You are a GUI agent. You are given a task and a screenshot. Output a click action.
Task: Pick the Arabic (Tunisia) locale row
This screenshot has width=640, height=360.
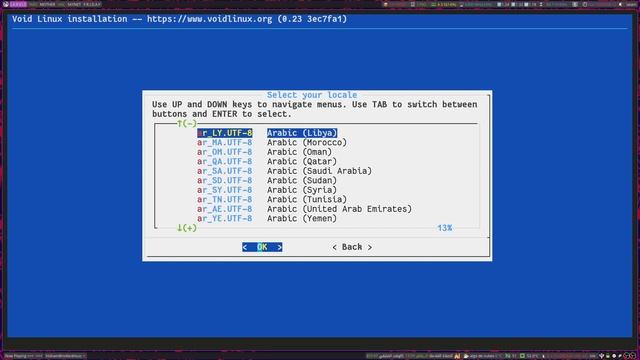pos(272,199)
